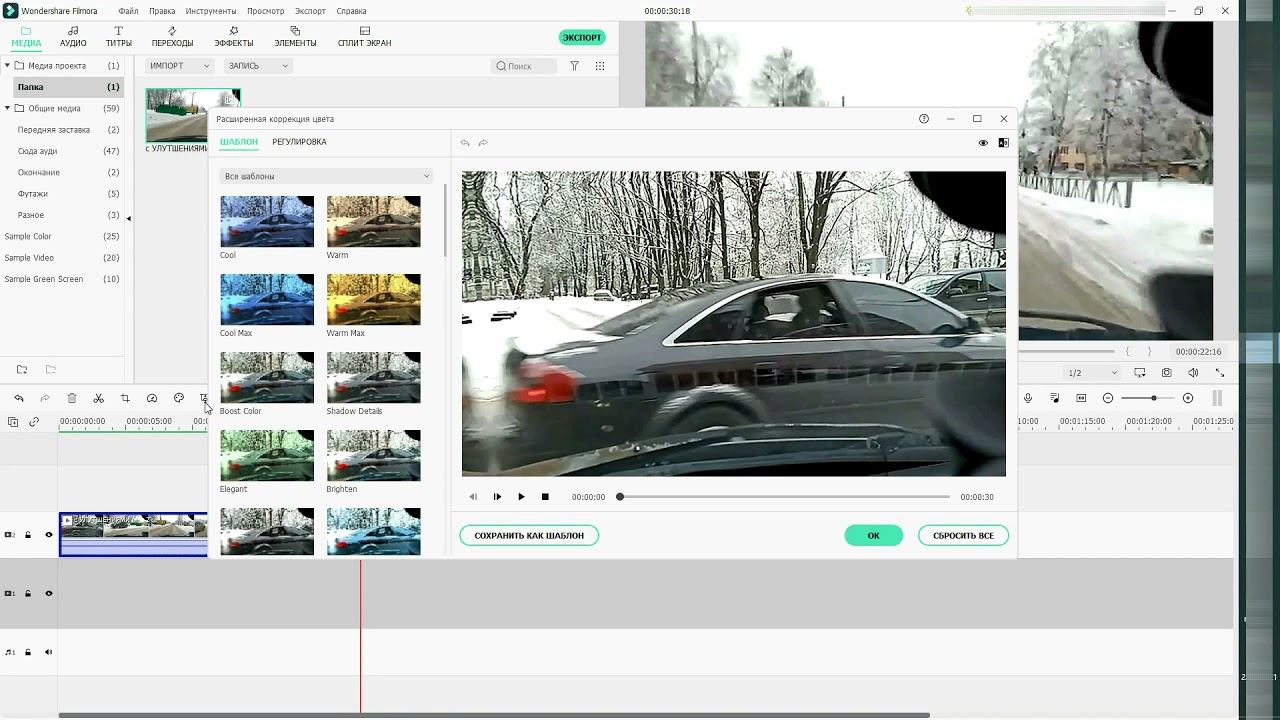Hide video track 2 with its eye icon
1280x720 pixels.
pos(48,535)
